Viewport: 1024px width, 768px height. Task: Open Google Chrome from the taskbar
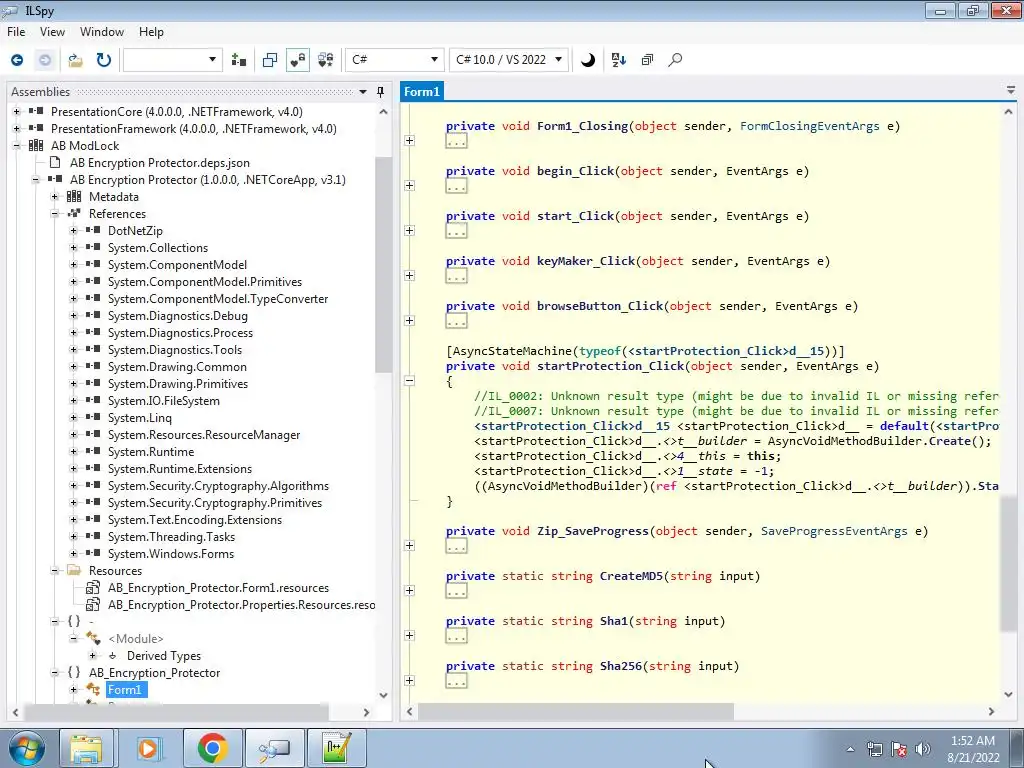tap(212, 748)
